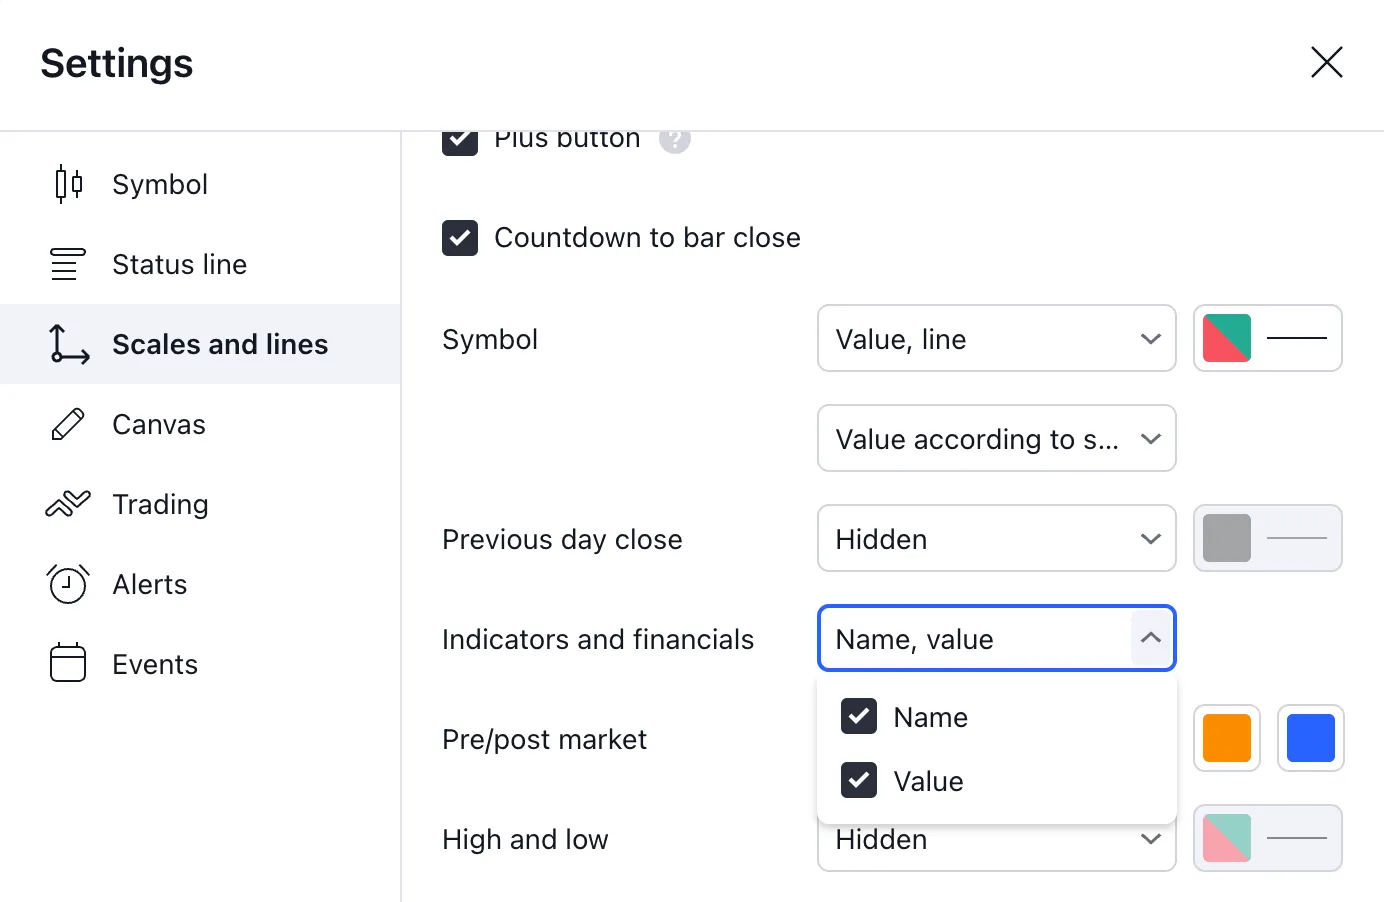Pick the orange pre-market color swatch
Image resolution: width=1384 pixels, height=902 pixels.
point(1227,739)
